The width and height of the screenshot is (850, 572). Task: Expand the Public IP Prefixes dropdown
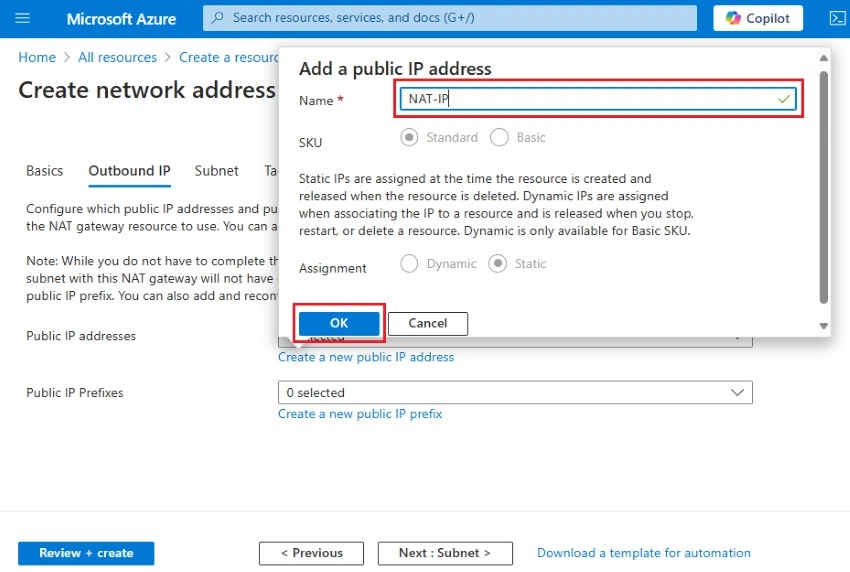click(x=515, y=393)
